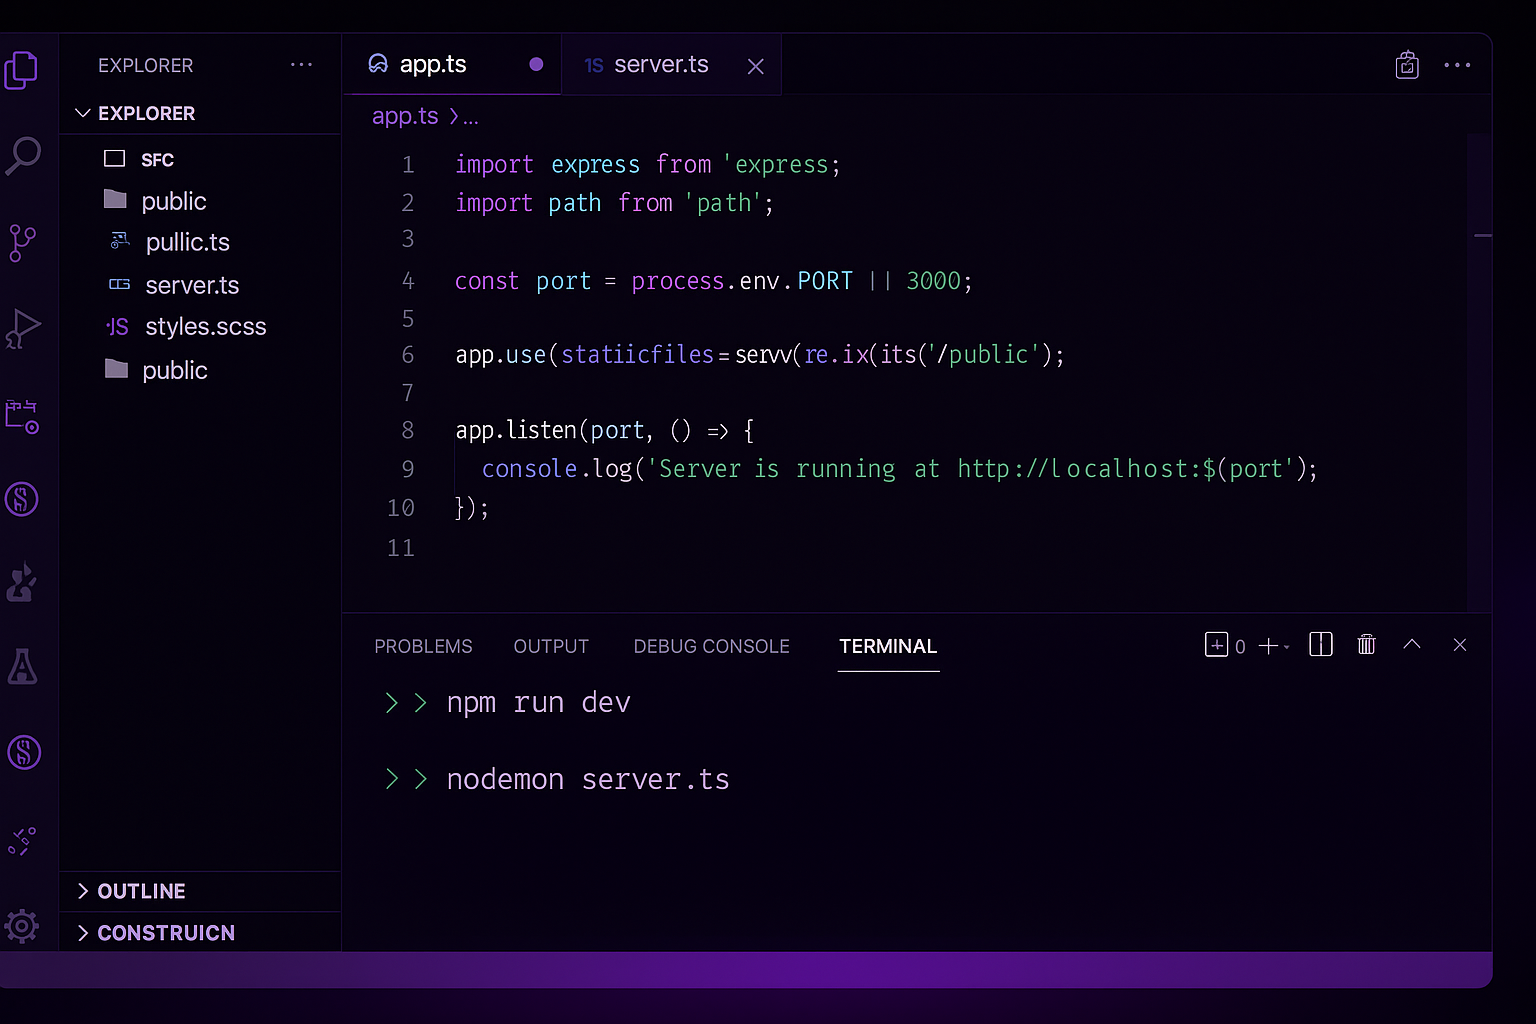Close the terminal panel
Screen dimensions: 1536x1024
click(x=1460, y=645)
